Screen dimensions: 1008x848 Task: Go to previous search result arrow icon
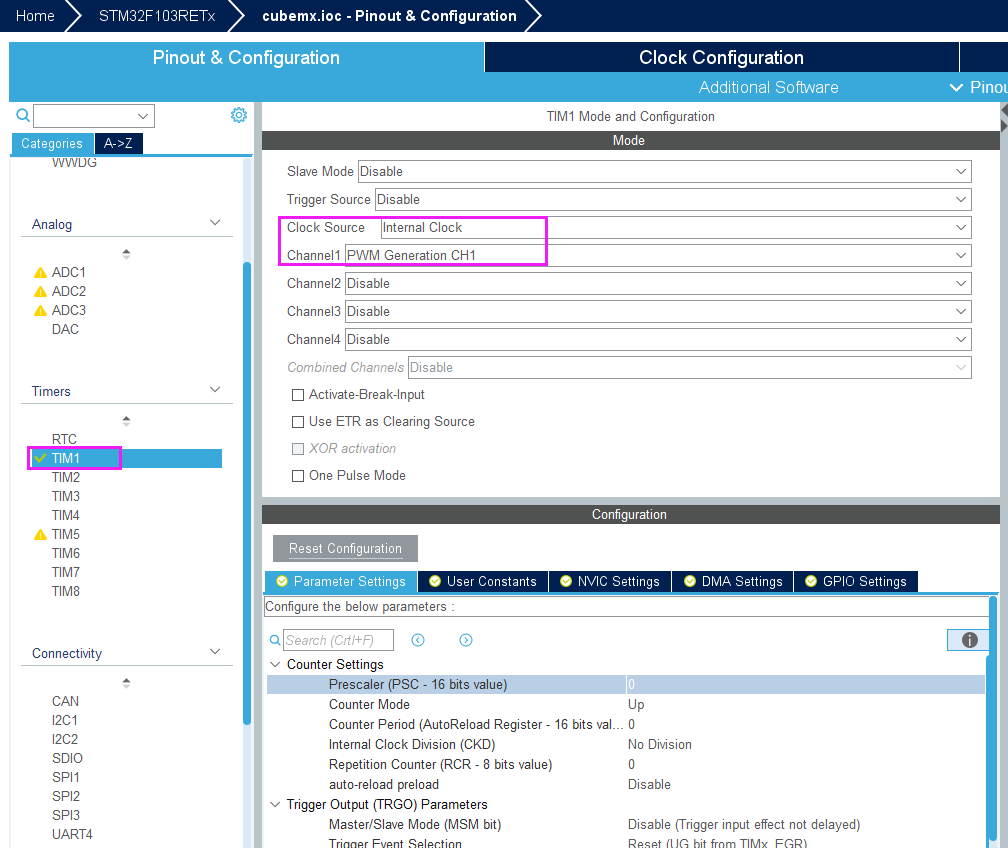click(x=418, y=640)
